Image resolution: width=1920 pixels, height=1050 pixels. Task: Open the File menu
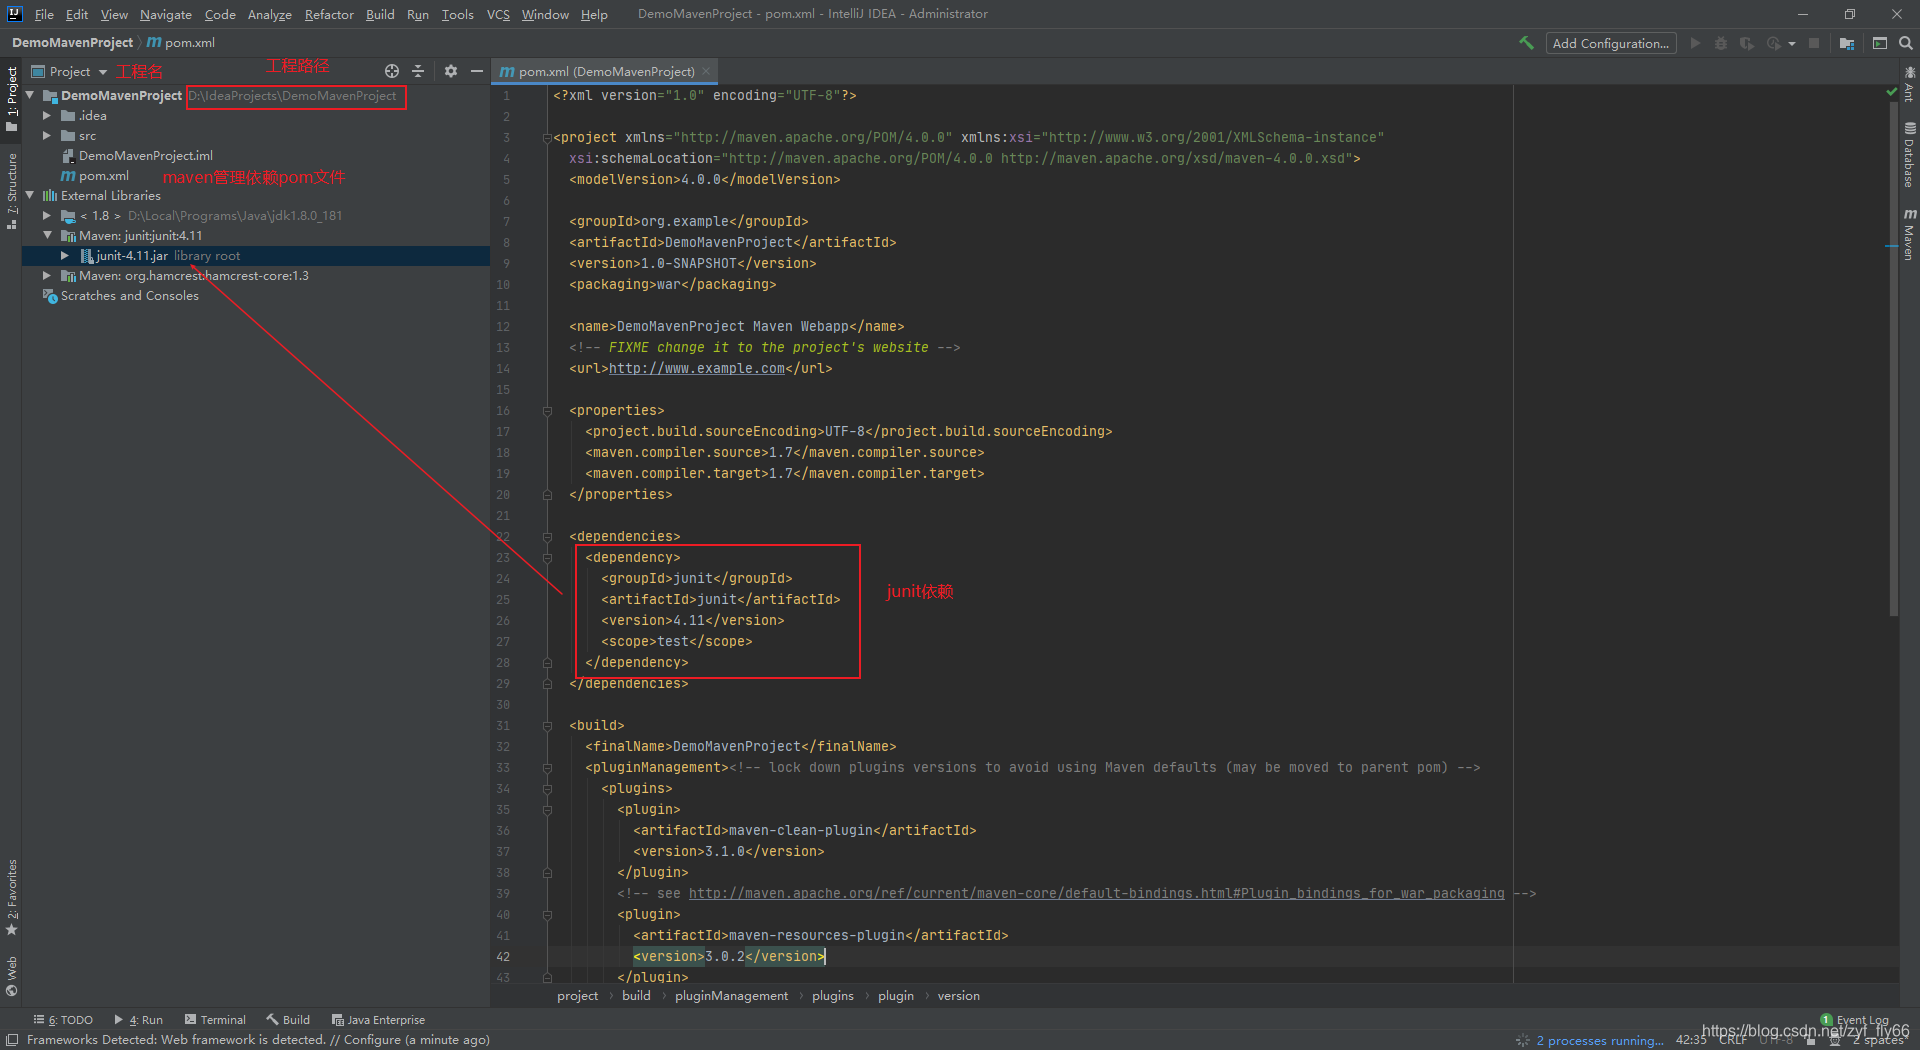point(44,14)
